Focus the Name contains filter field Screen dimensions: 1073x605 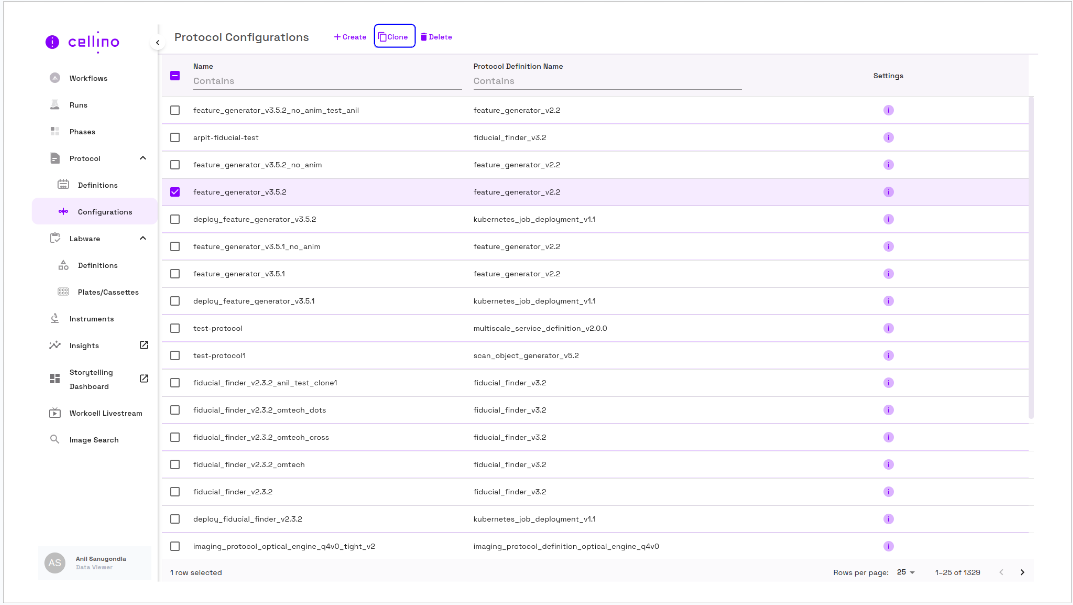[x=326, y=81]
